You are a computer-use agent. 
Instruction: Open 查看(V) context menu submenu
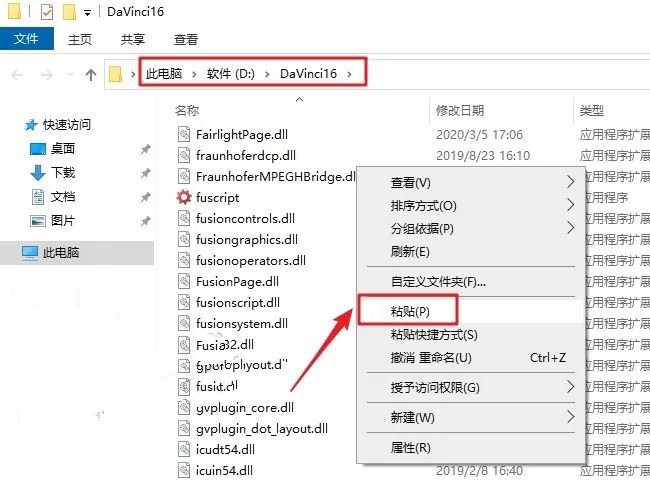(471, 182)
